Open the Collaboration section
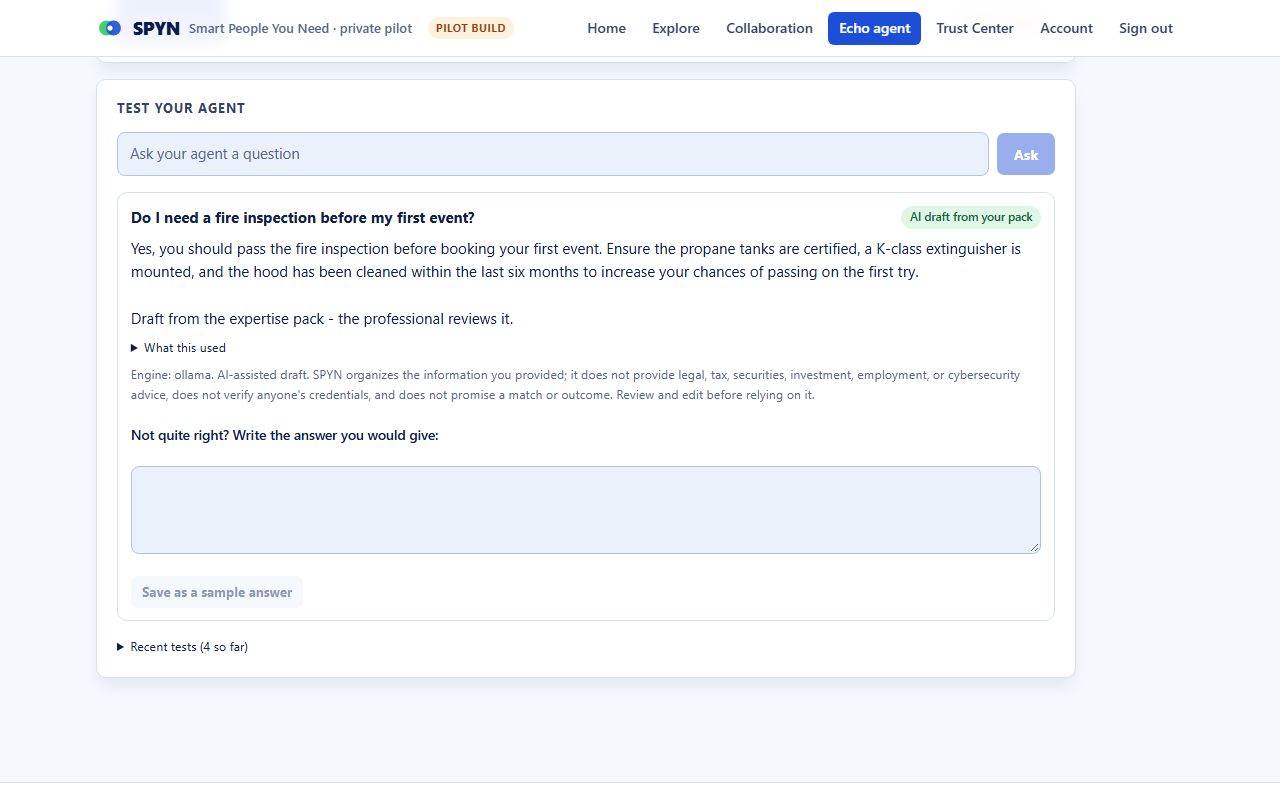 pyautogui.click(x=769, y=28)
